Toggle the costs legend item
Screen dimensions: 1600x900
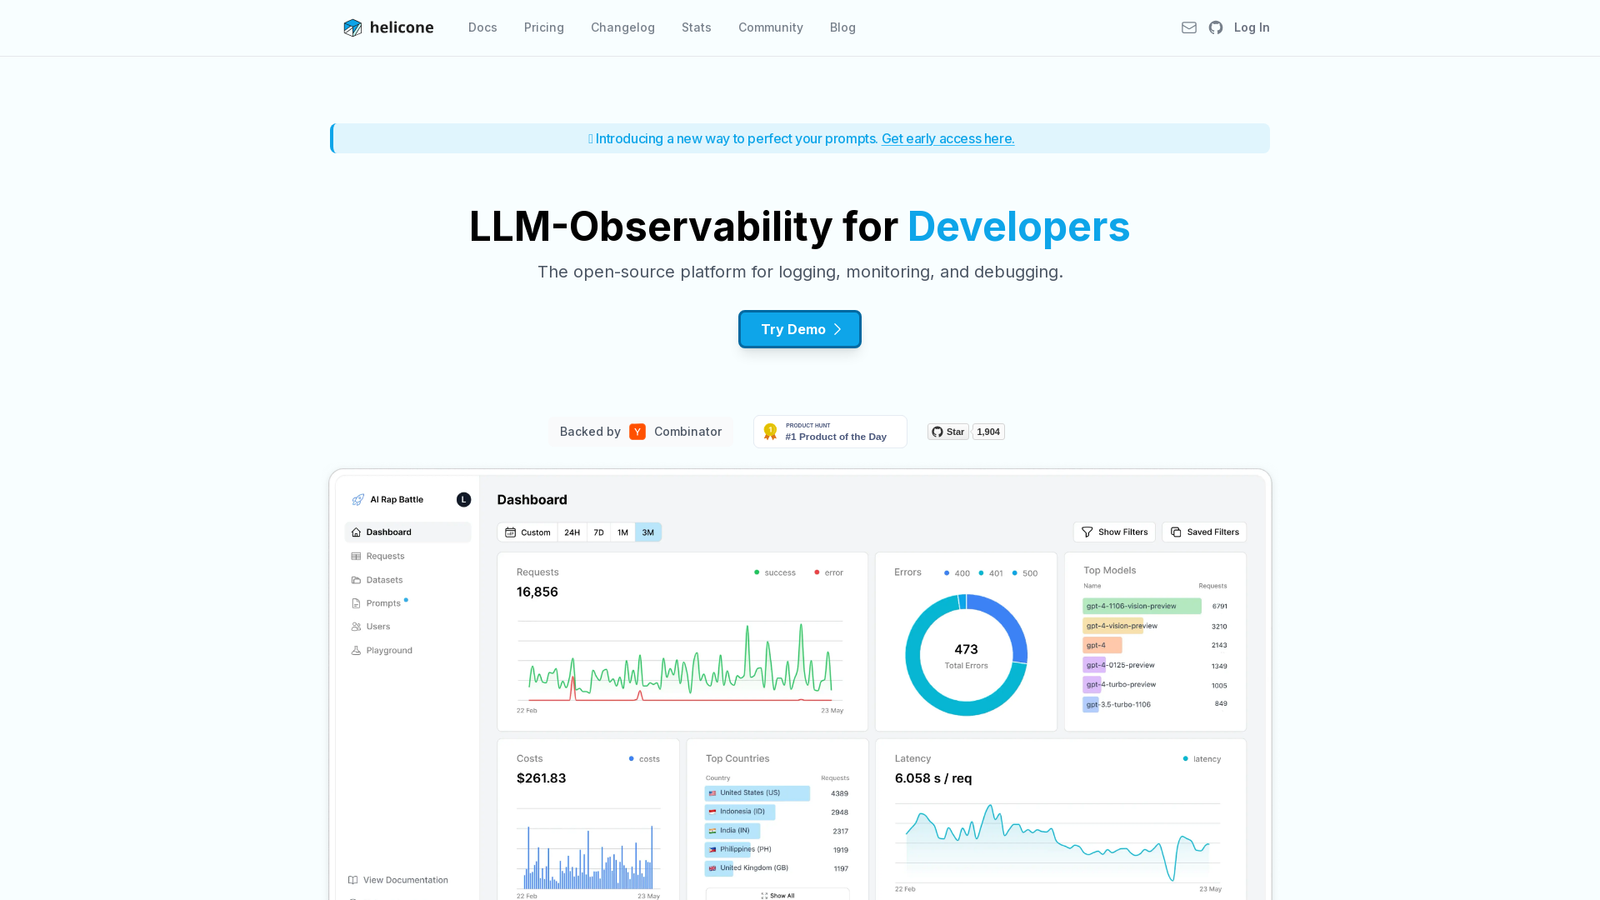[644, 759]
